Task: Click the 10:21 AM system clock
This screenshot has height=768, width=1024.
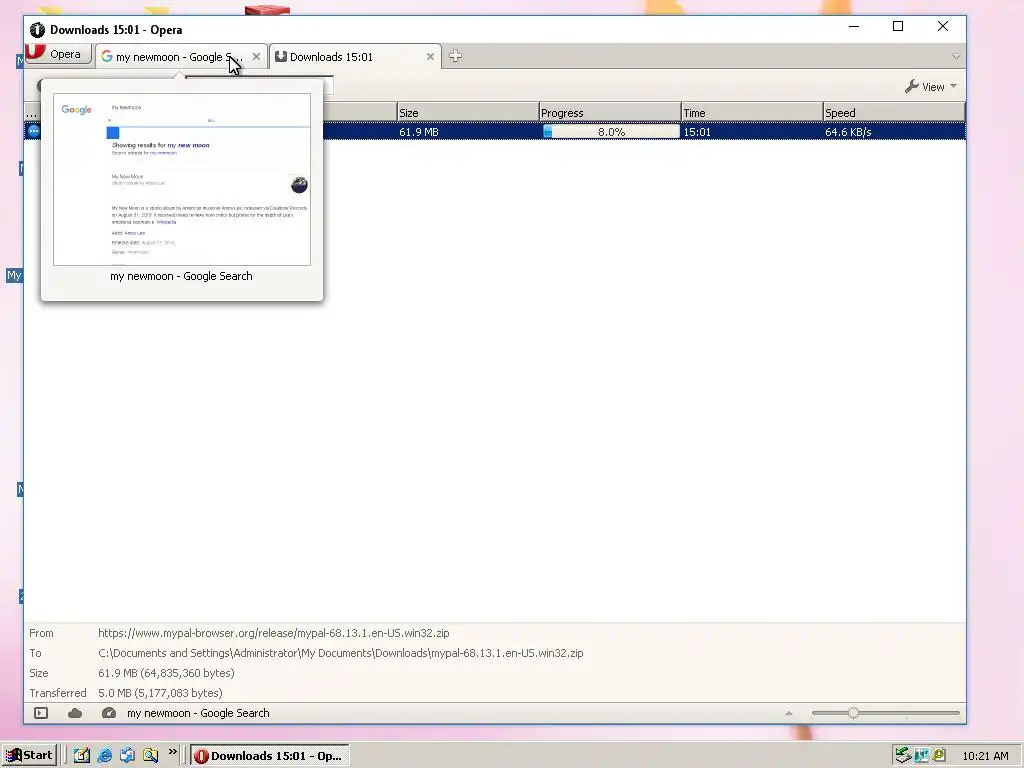Action: [x=985, y=756]
